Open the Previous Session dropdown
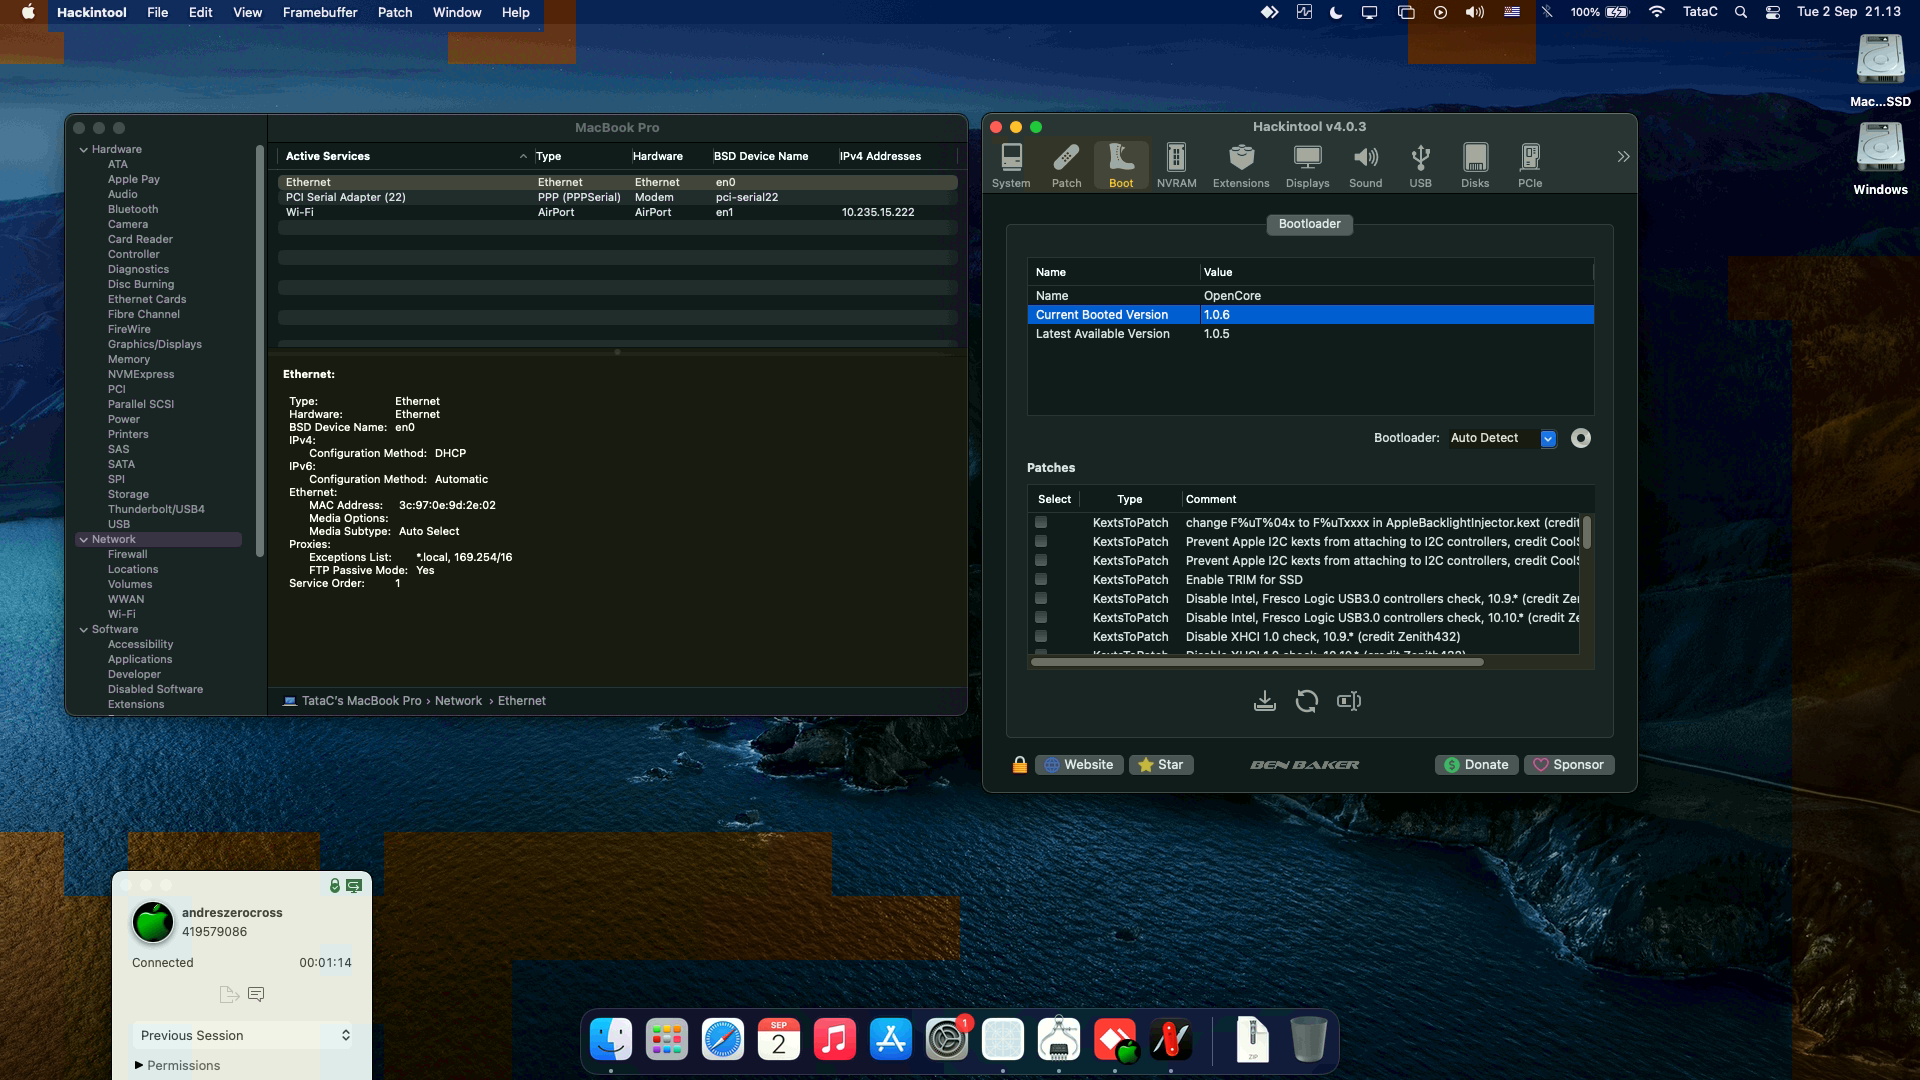Viewport: 1920px width, 1080px height. pos(242,1035)
